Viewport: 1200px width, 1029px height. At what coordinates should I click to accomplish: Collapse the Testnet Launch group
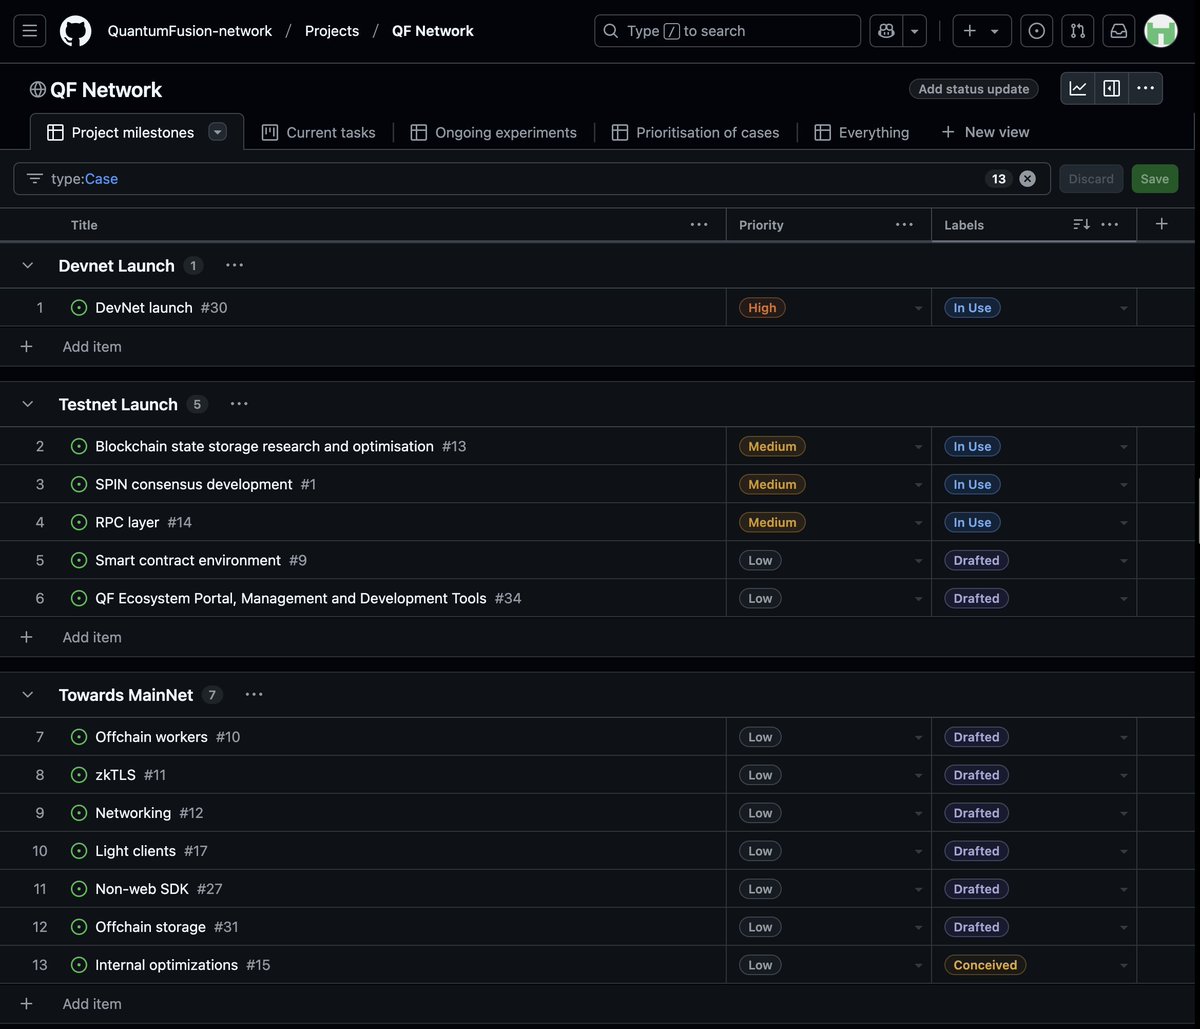(x=27, y=404)
